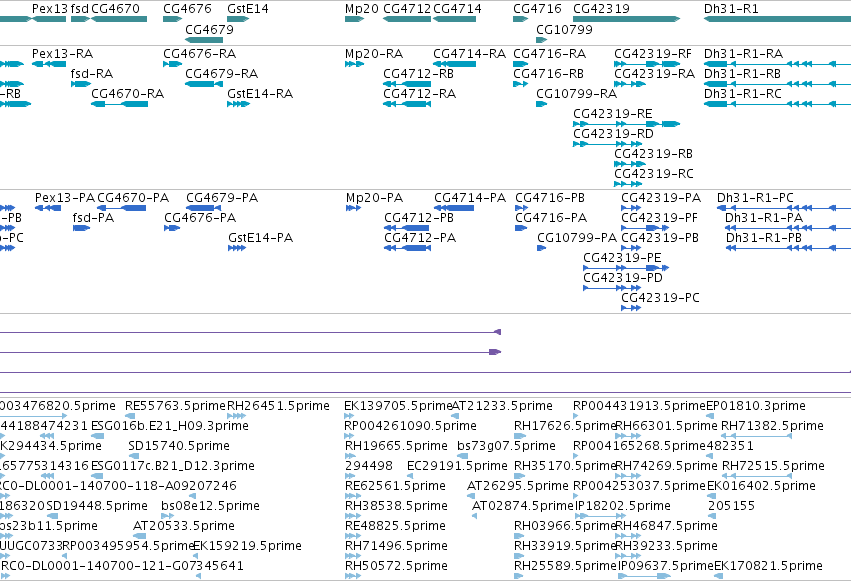Click transcript CG4716-RB
The height and width of the screenshot is (581, 851).
tap(520, 84)
